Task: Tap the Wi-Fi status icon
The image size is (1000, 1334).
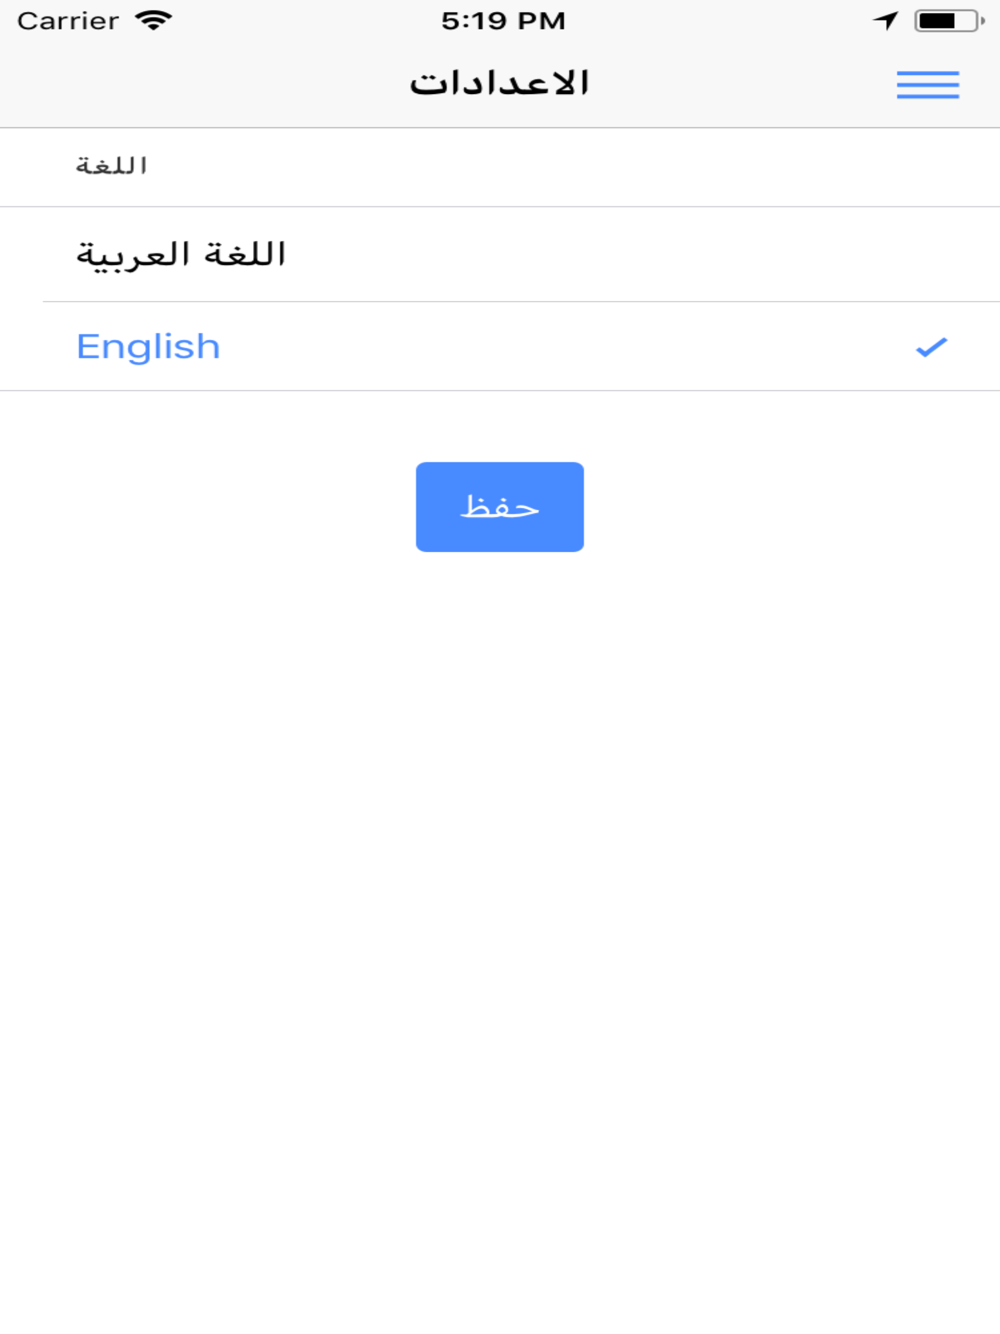Action: [154, 20]
